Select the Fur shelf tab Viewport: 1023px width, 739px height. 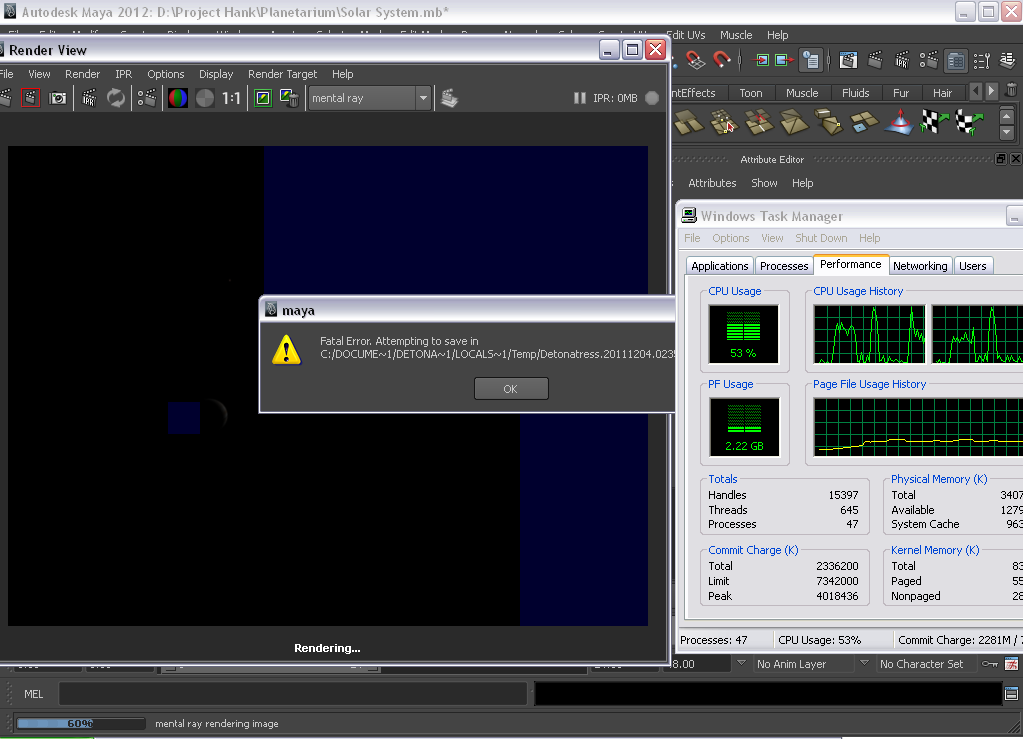pos(901,93)
